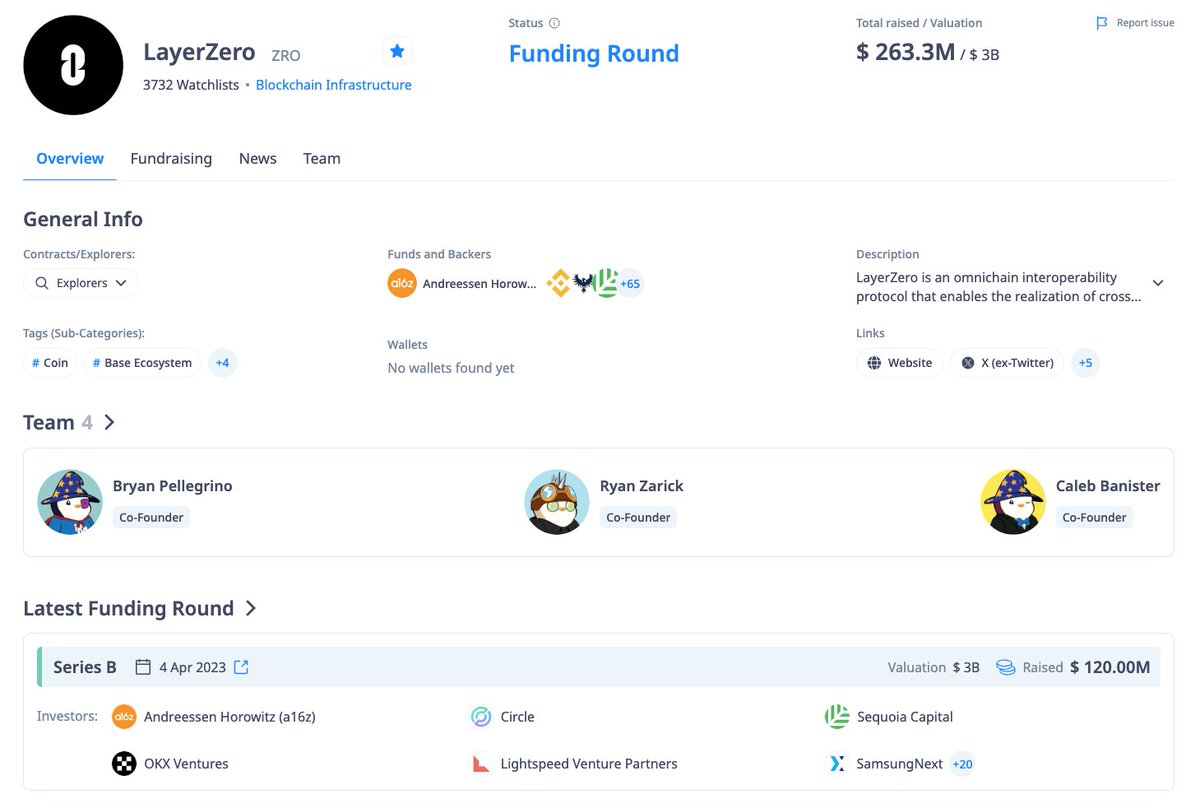Click the Lightspeed Venture Partners icon

(x=481, y=764)
